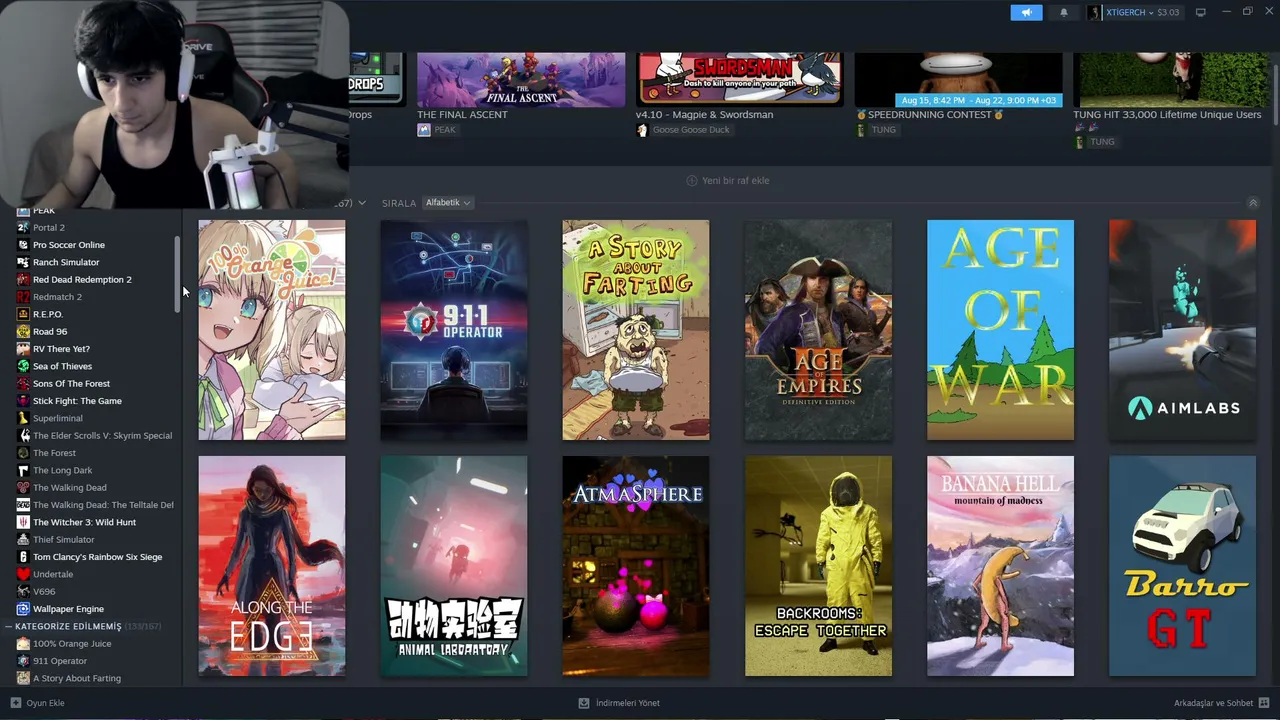Open 'v4.10 - Magpie & Swordsman' news link
1280x720 pixels.
click(704, 115)
